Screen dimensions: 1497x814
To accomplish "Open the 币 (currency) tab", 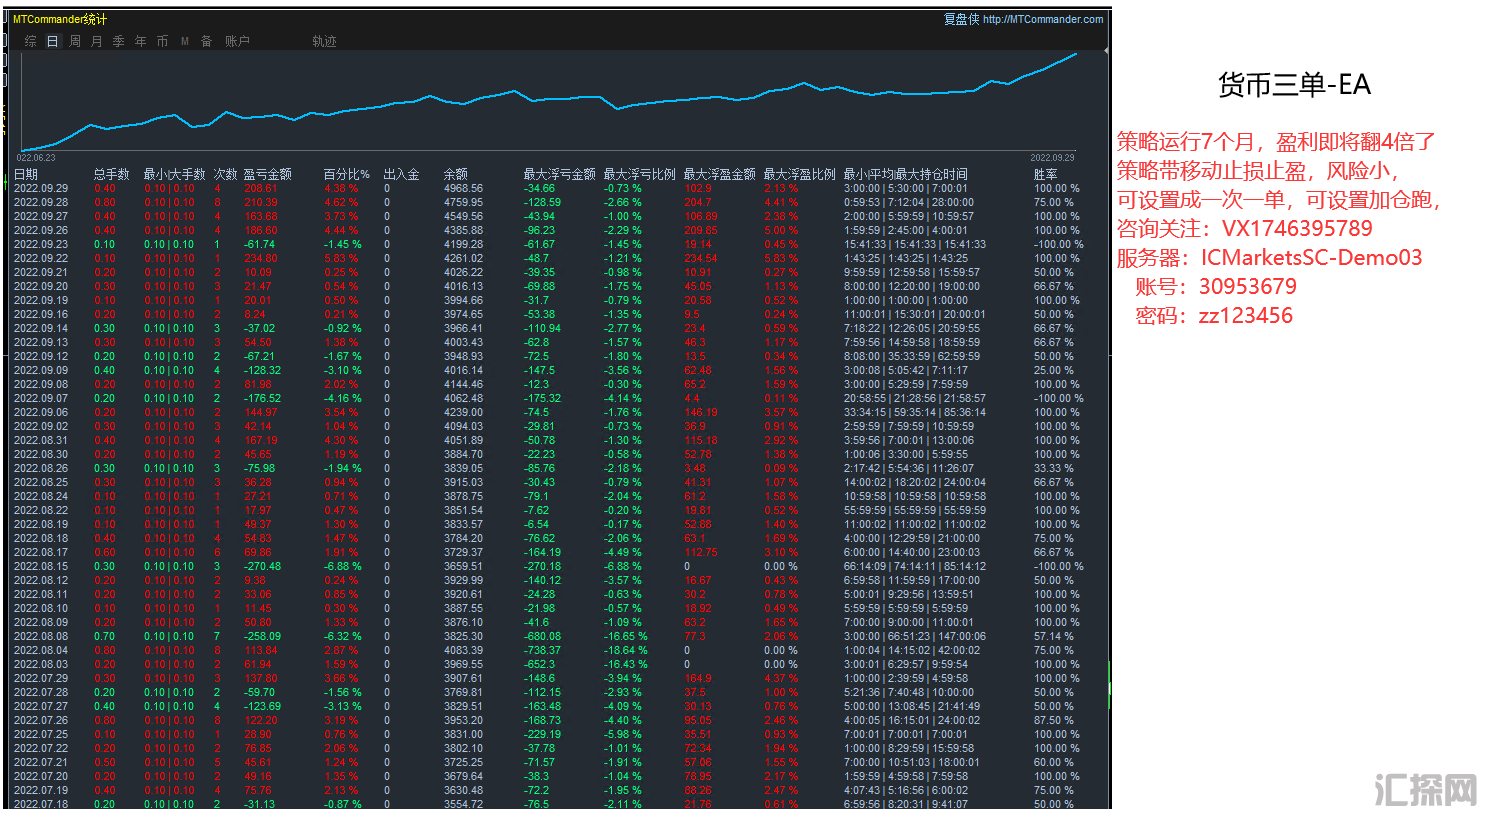I will pos(163,41).
